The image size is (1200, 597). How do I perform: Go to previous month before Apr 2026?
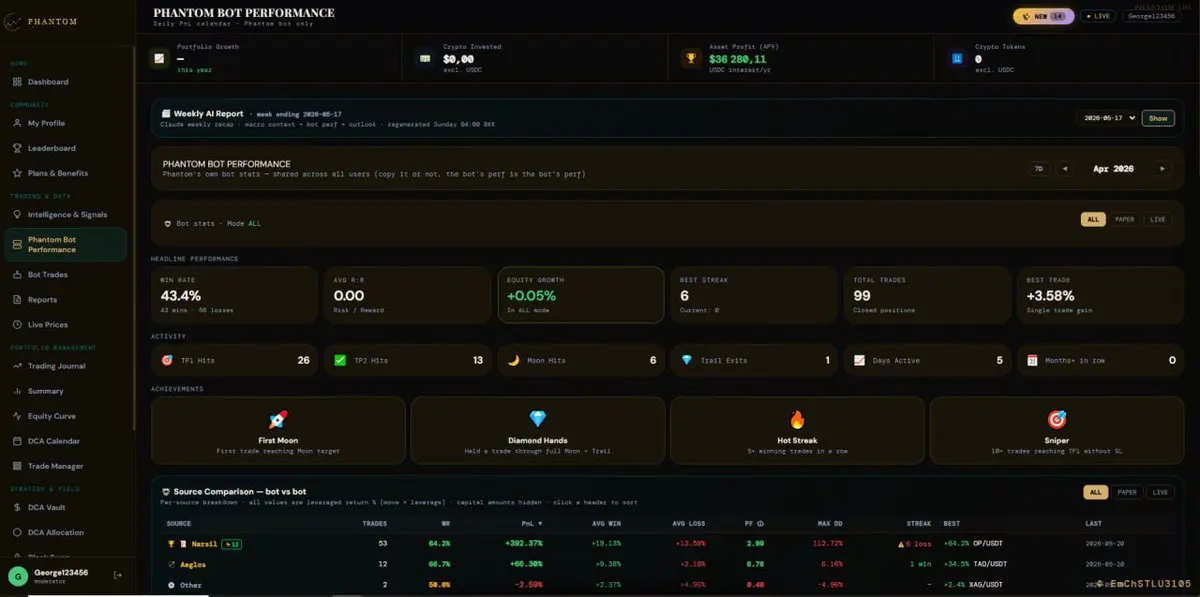1064,169
